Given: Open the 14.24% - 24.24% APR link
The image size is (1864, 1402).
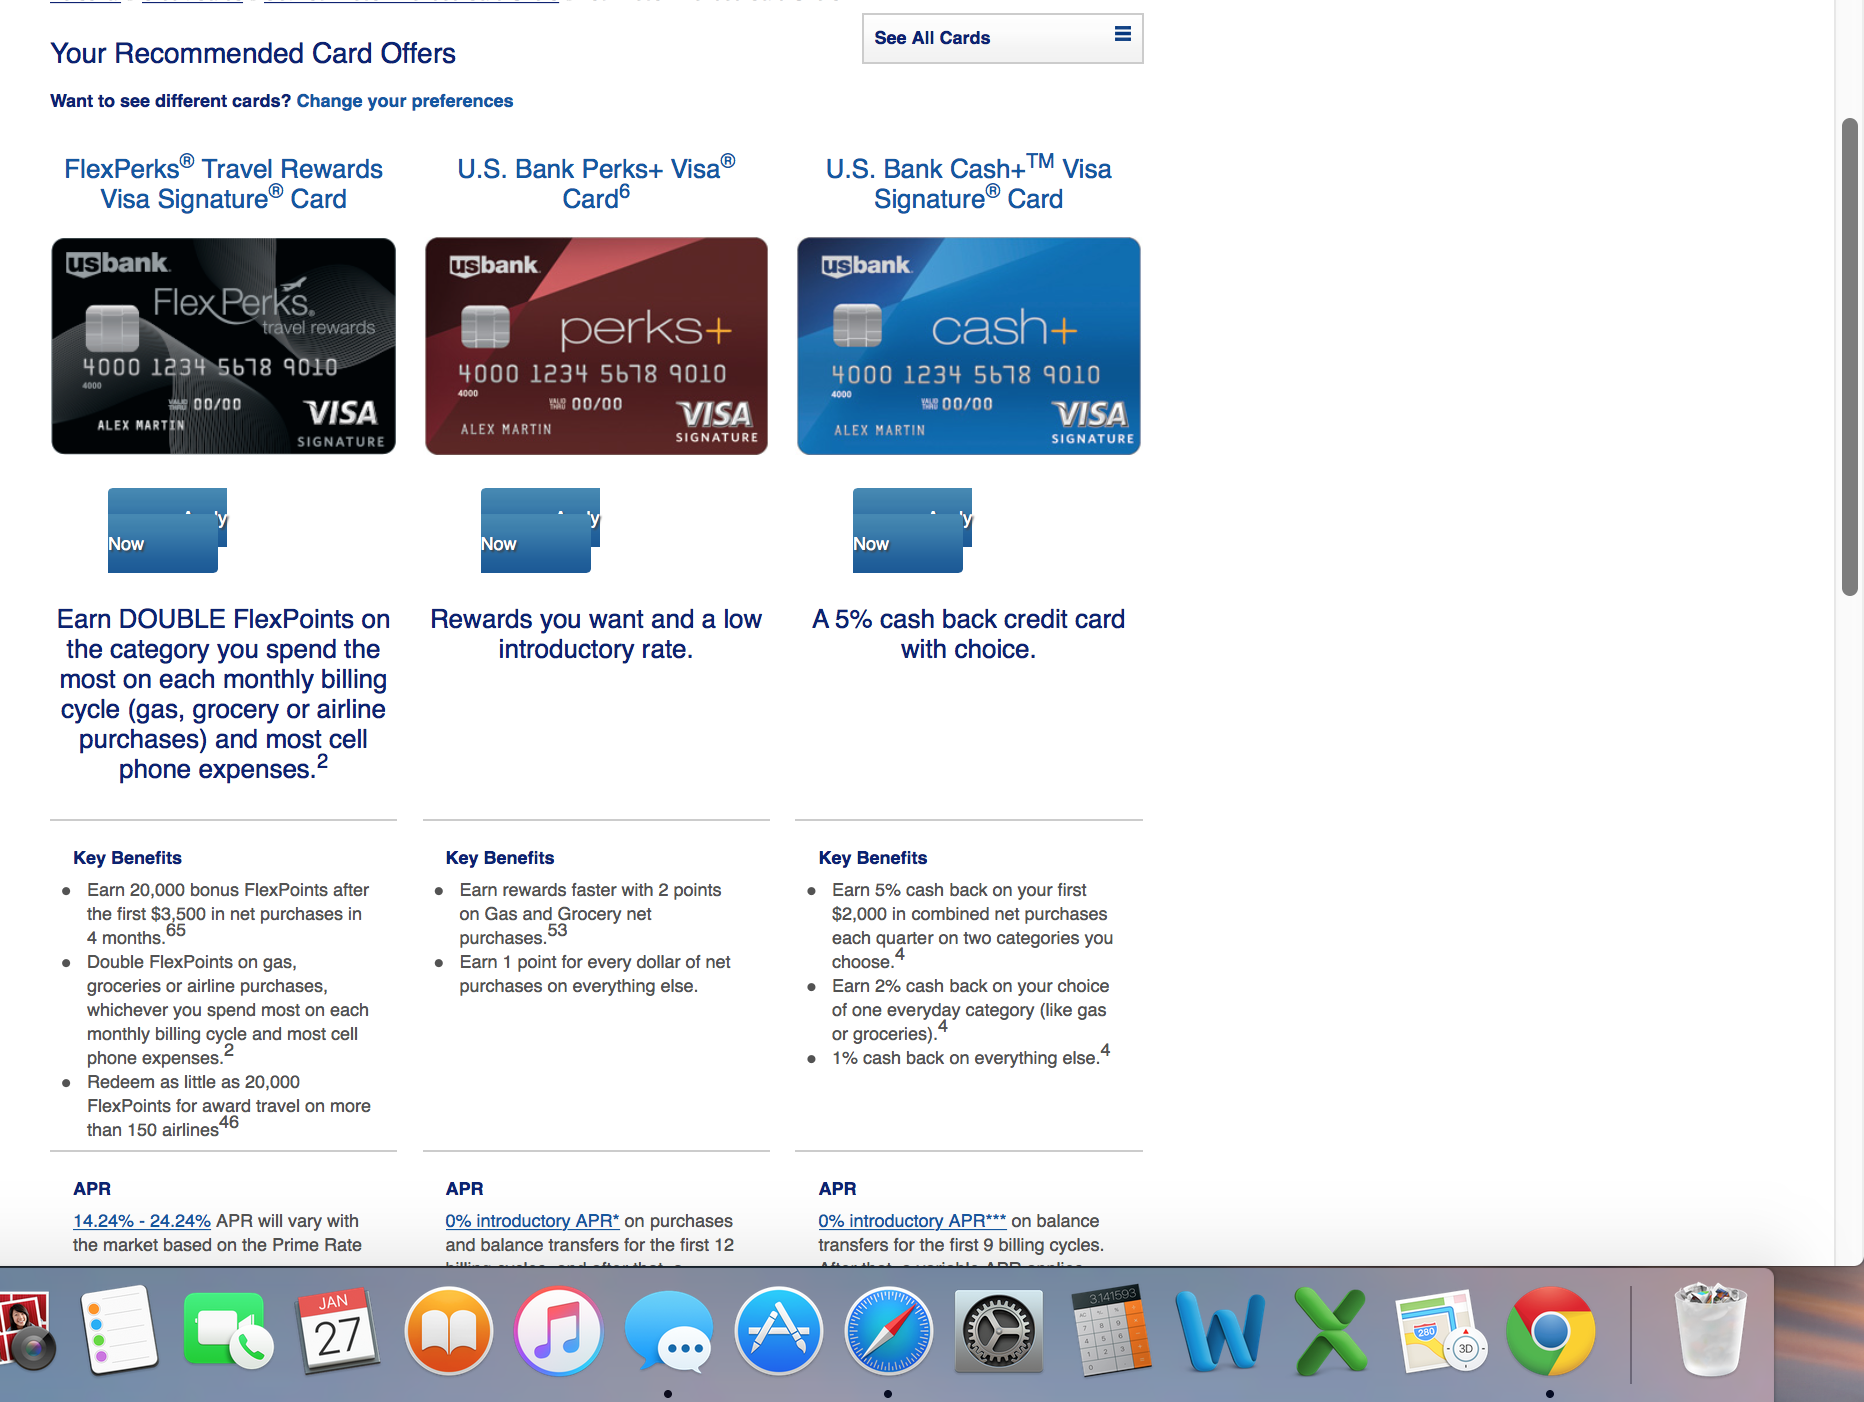Looking at the screenshot, I should click(141, 1221).
